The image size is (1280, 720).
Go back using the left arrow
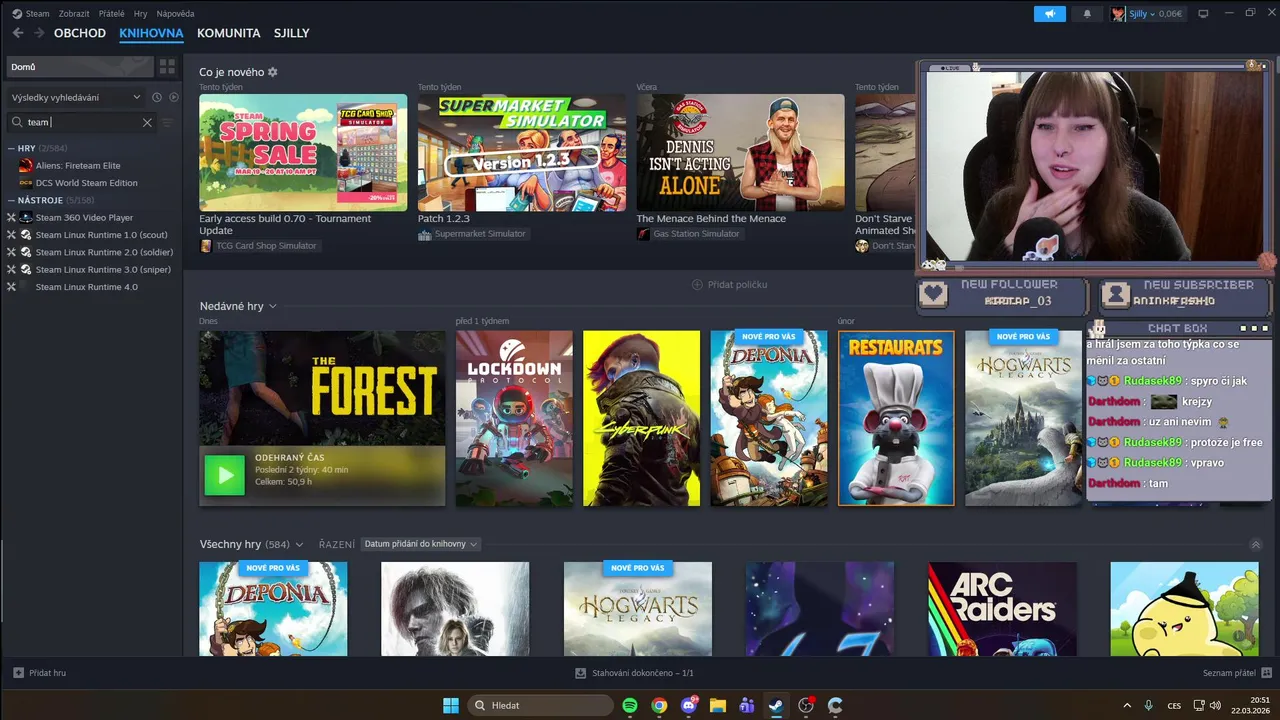[x=18, y=33]
